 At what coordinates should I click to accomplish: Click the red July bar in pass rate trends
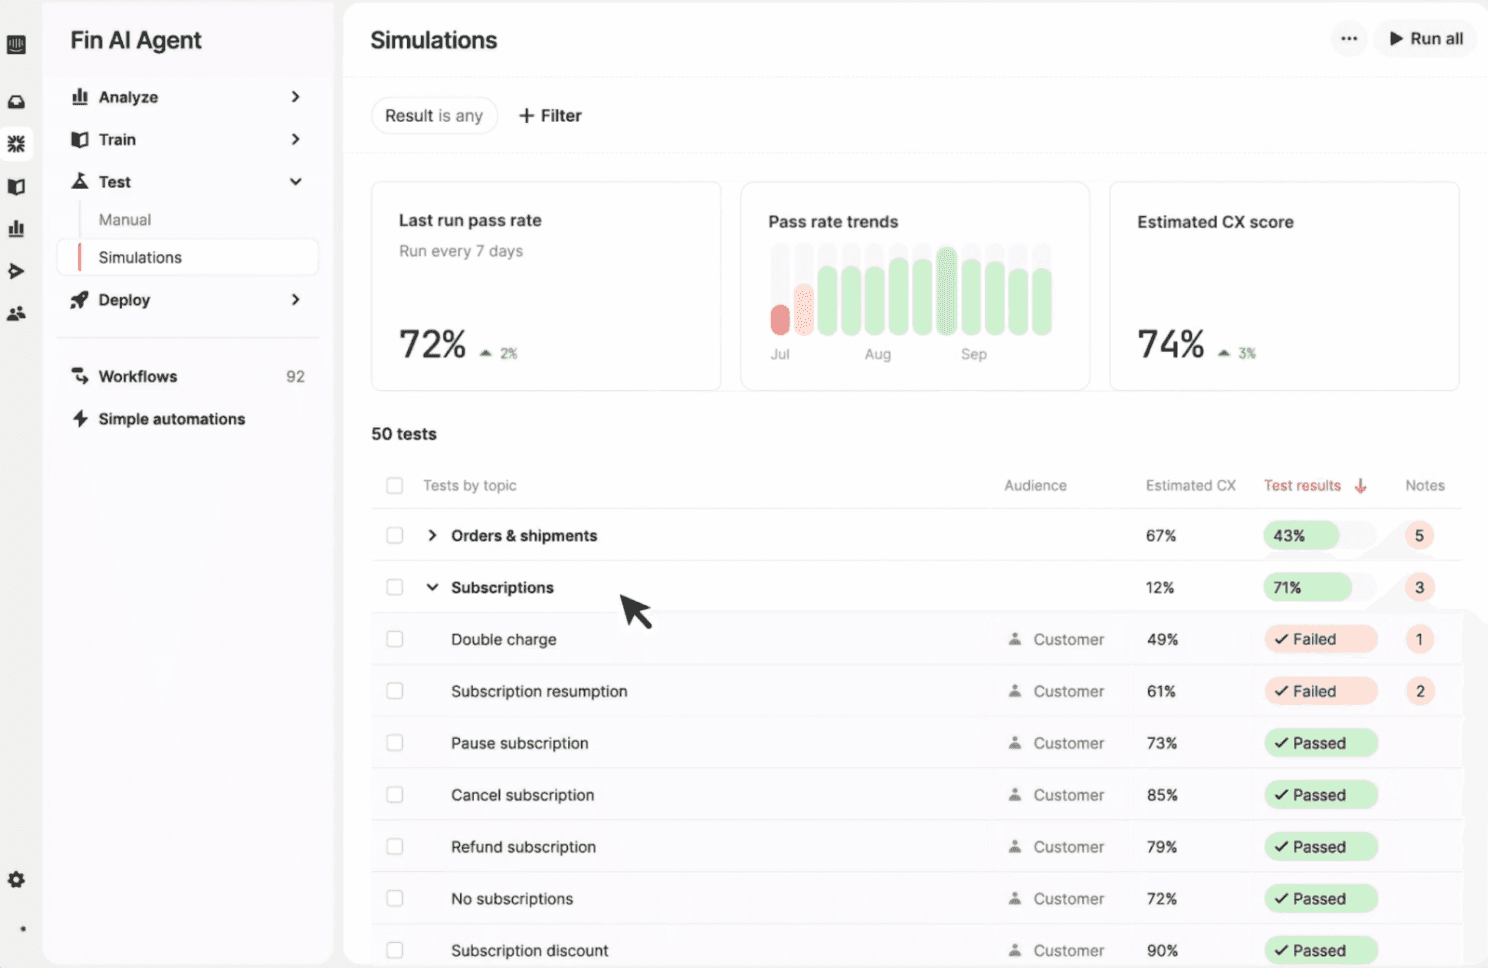pyautogui.click(x=780, y=320)
